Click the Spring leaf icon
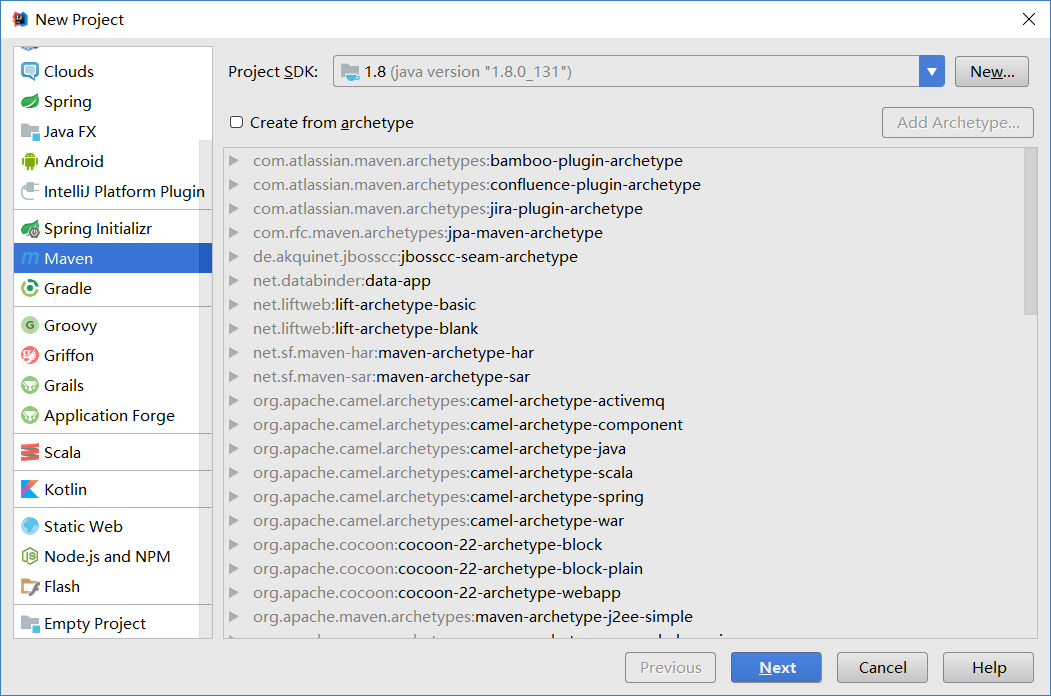 (30, 101)
